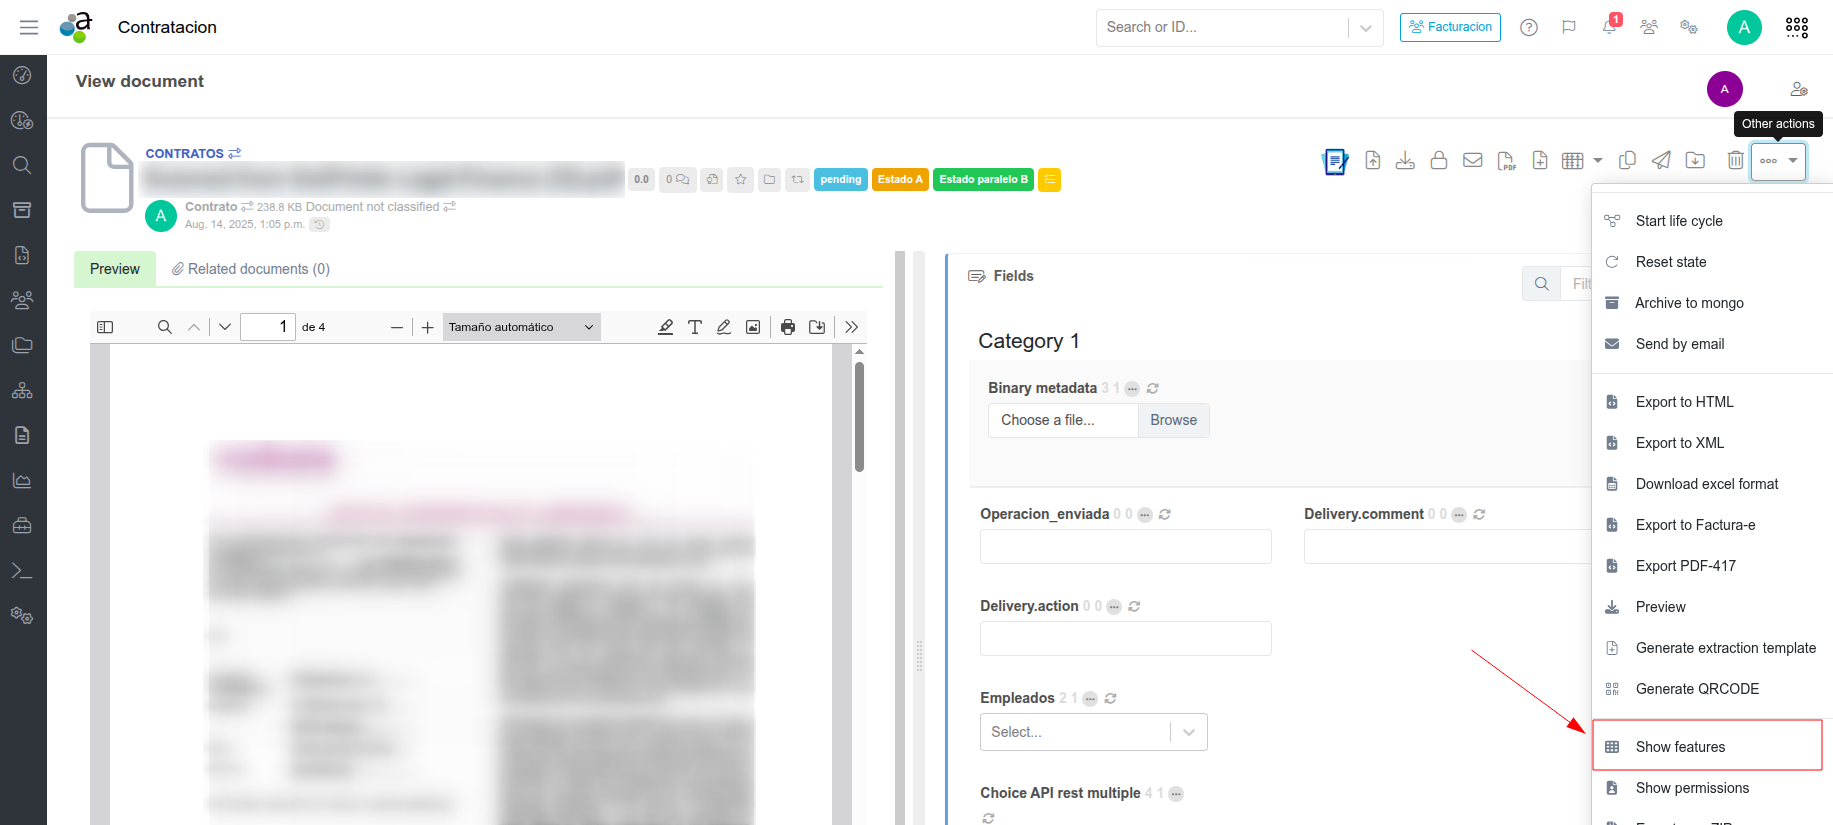Click the Facturacion button
Viewport: 1833px width, 825px height.
1450,27
